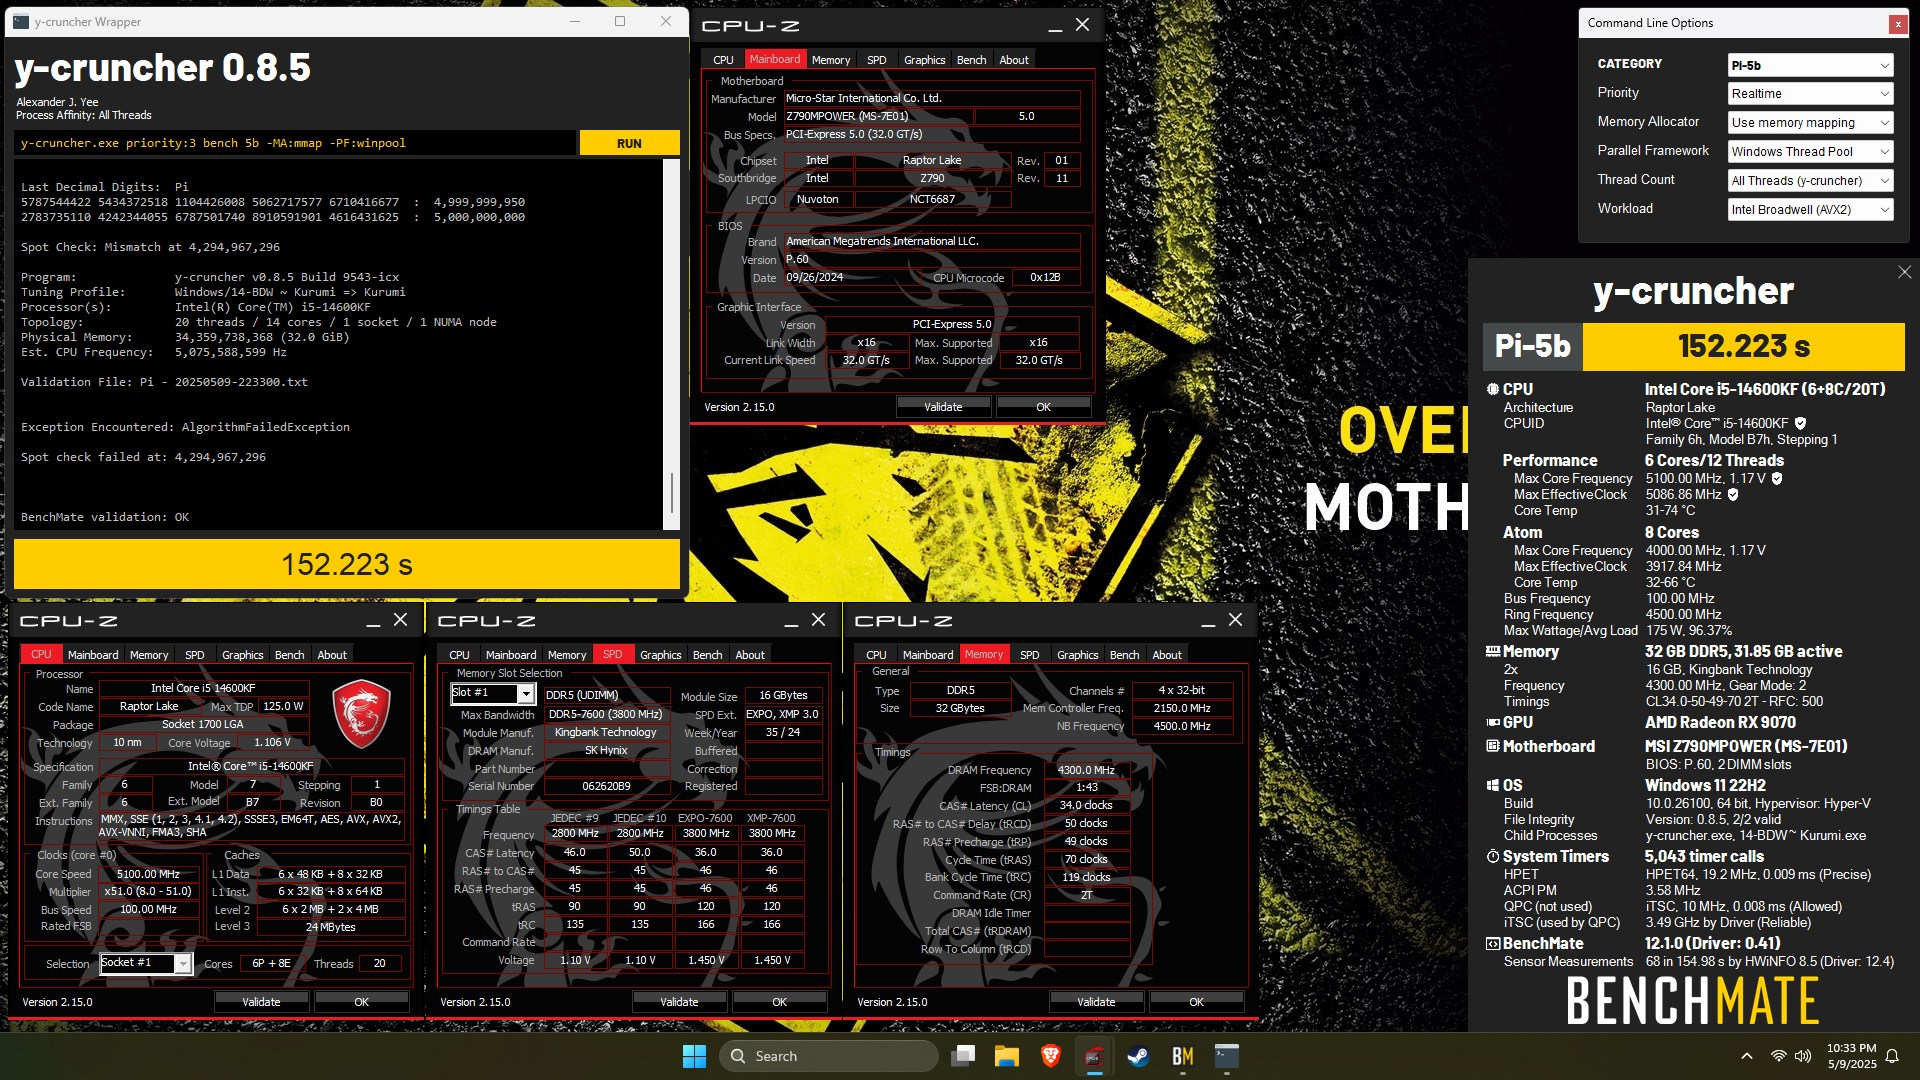This screenshot has width=1920, height=1080.
Task: Click the System Timers clock icon
Action: click(1492, 857)
